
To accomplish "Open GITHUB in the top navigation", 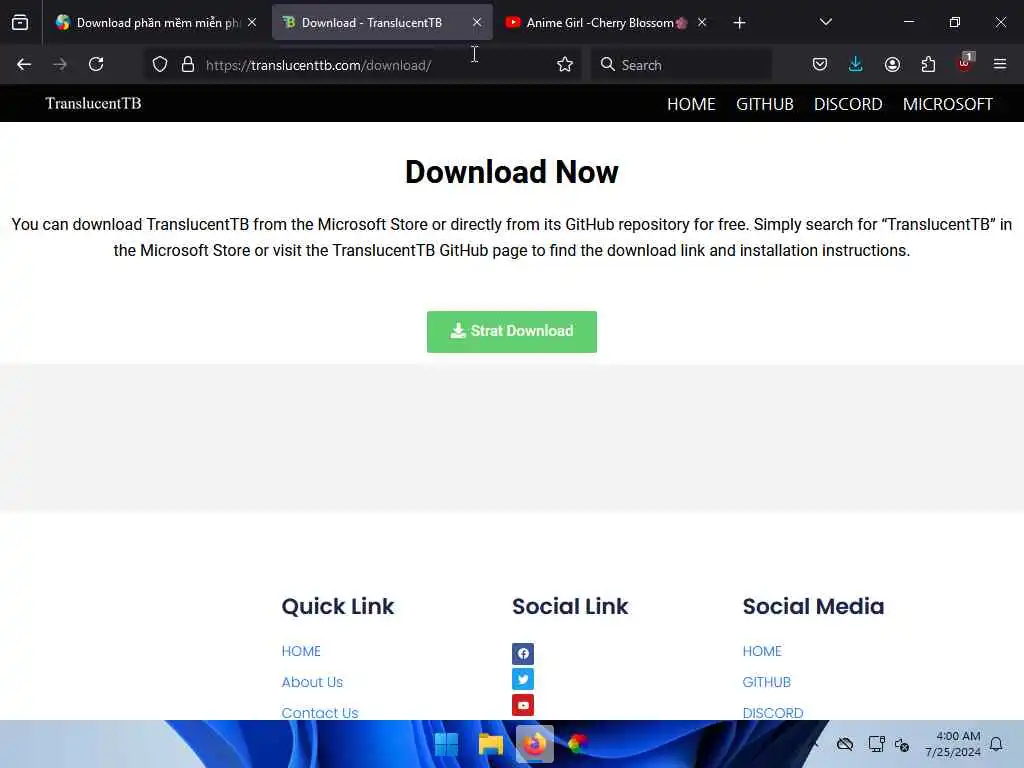I will point(765,104).
